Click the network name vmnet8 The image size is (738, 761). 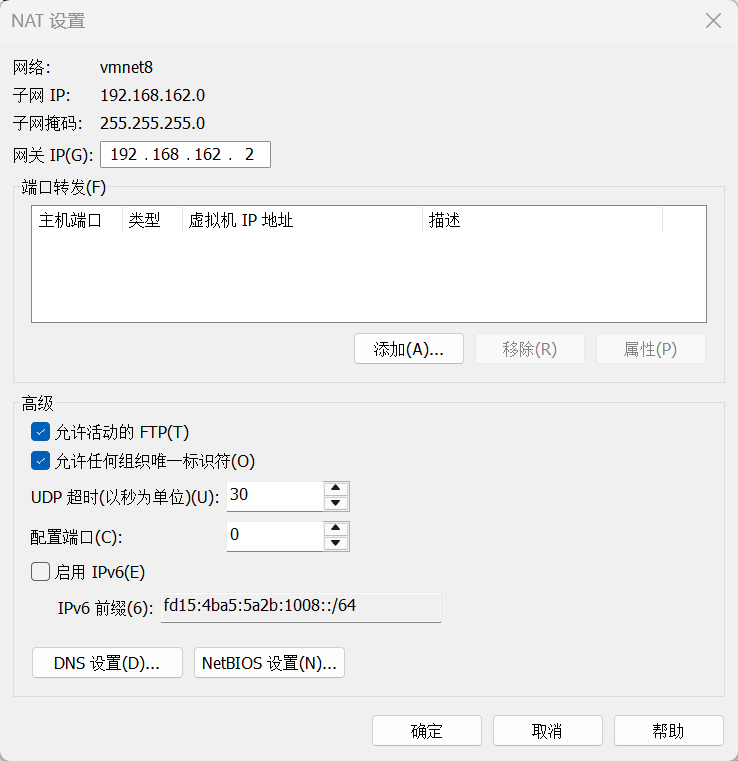pos(126,67)
